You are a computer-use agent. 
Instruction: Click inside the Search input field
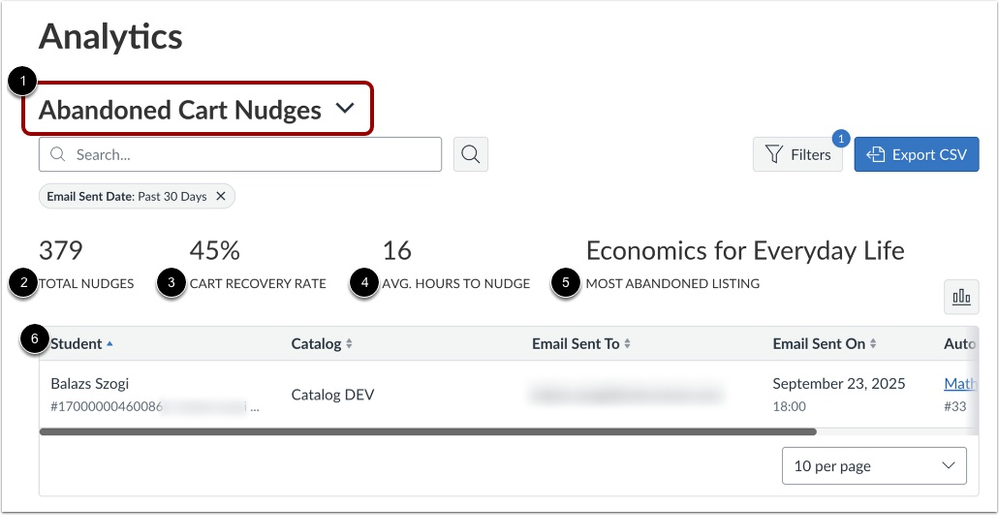coord(250,155)
